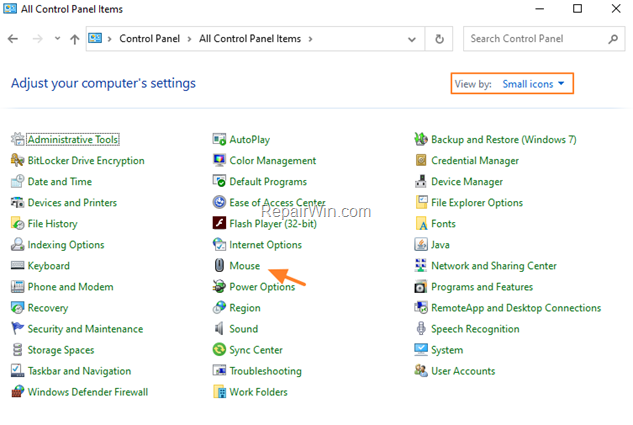Expand the chevron before Control Panel breadcrumb
The height and width of the screenshot is (425, 633).
[109, 39]
